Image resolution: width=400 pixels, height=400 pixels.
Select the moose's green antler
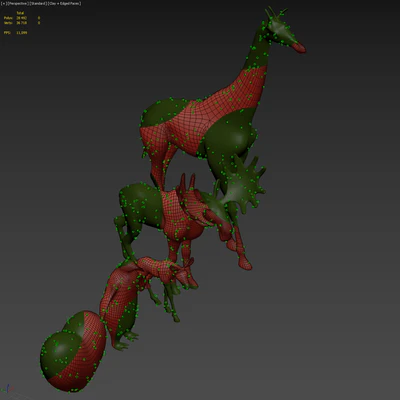coord(243,185)
